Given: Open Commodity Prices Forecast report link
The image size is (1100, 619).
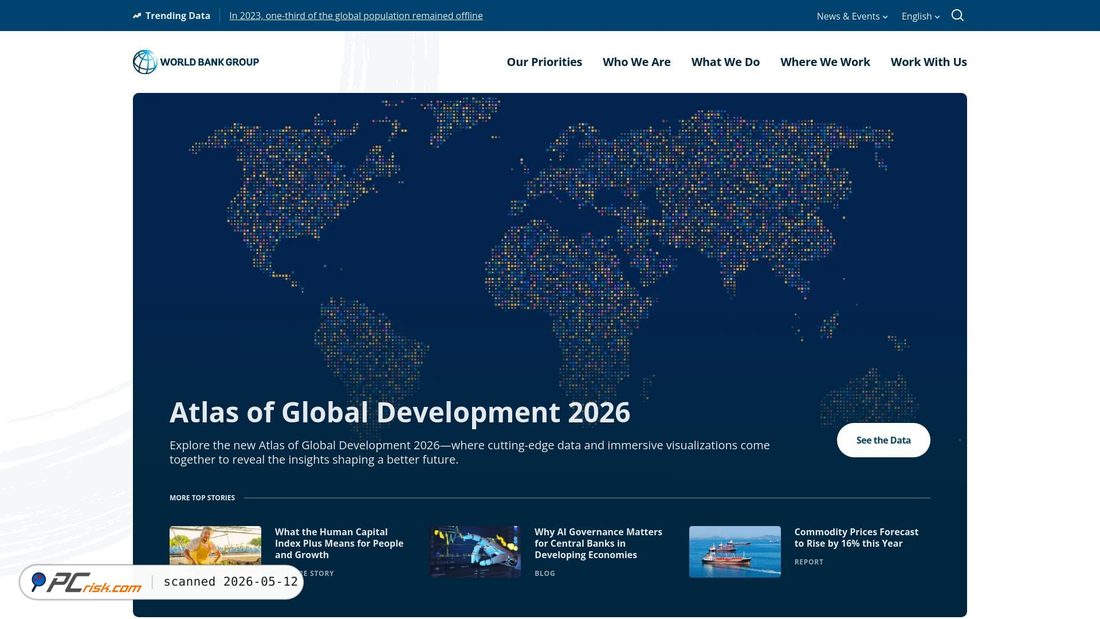Looking at the screenshot, I should (856, 538).
